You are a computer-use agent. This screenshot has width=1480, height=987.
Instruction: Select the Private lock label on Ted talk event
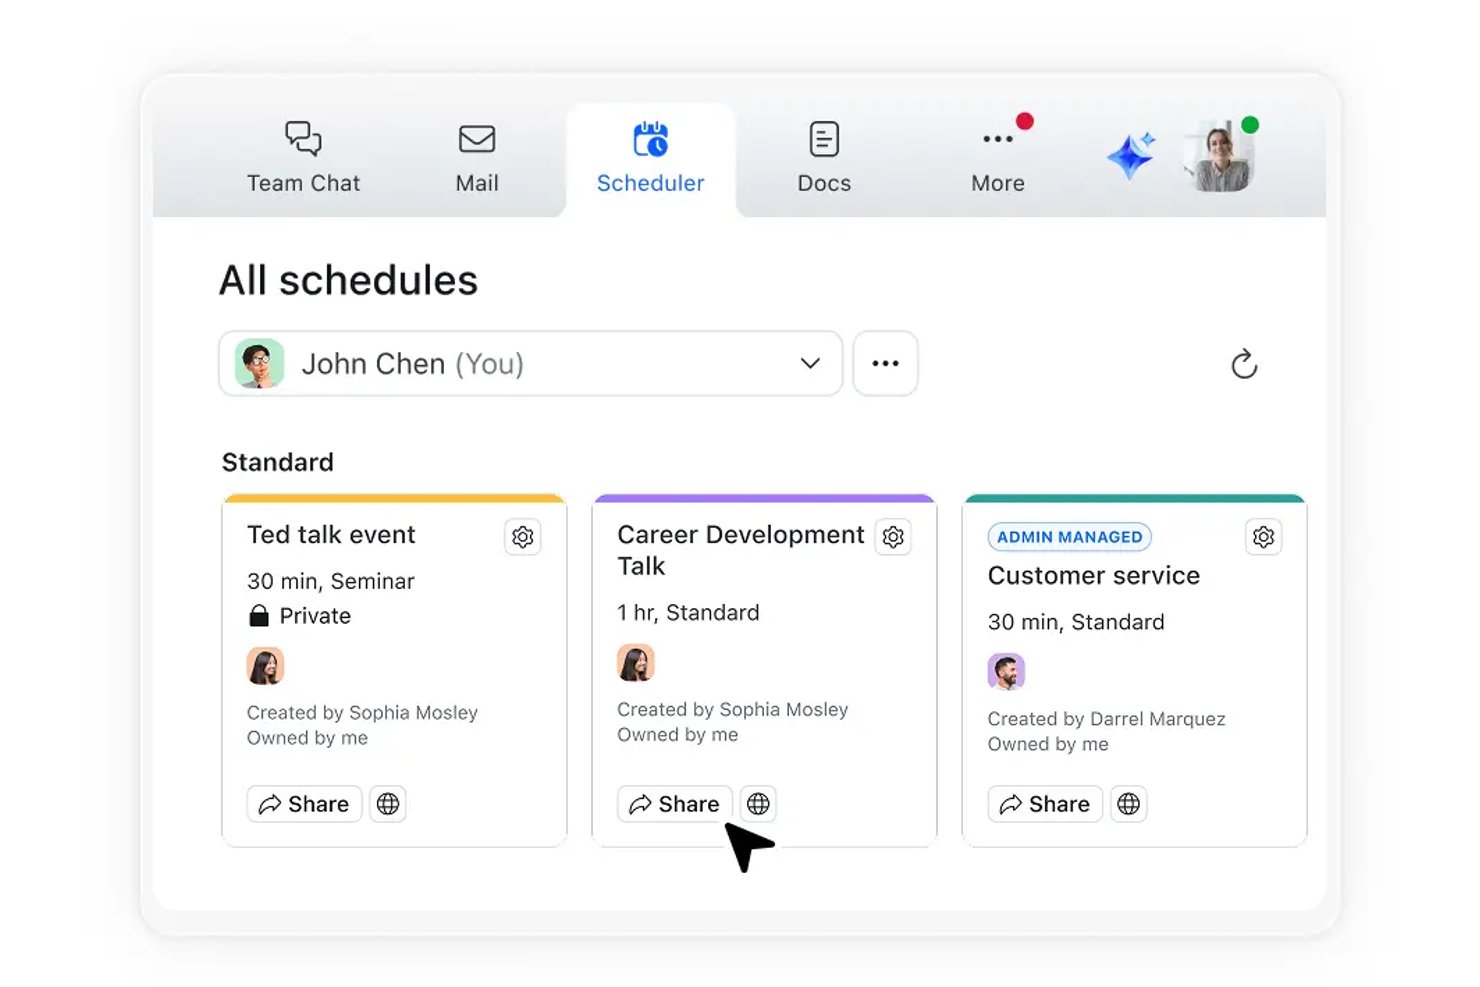300,616
